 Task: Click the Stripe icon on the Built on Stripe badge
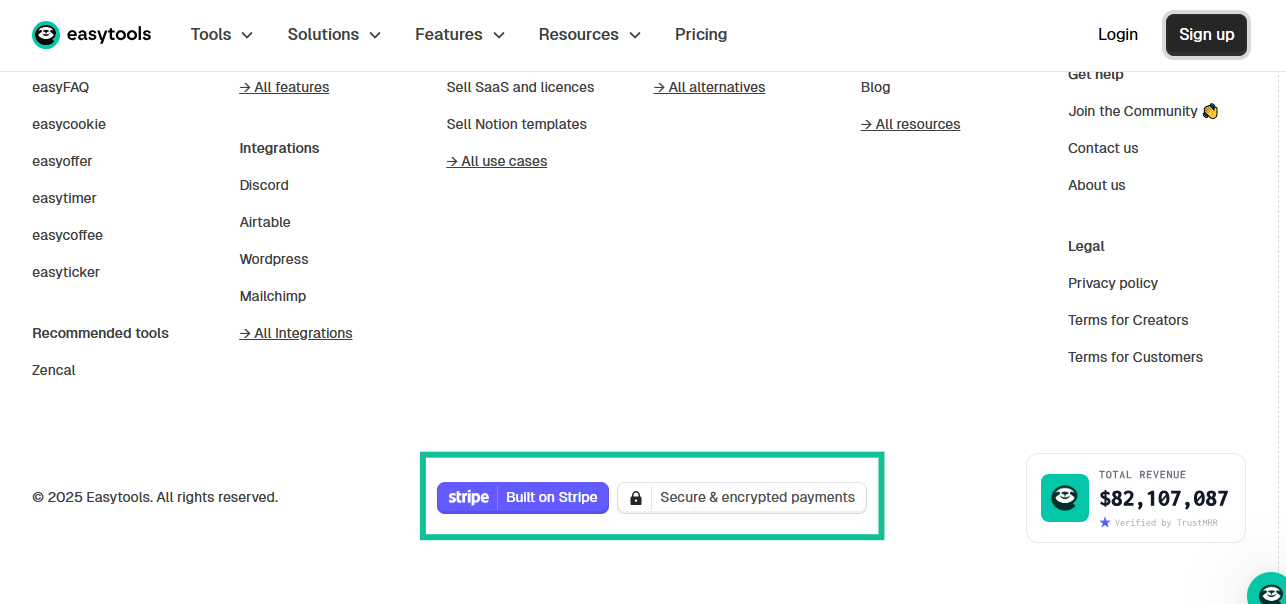tap(467, 497)
